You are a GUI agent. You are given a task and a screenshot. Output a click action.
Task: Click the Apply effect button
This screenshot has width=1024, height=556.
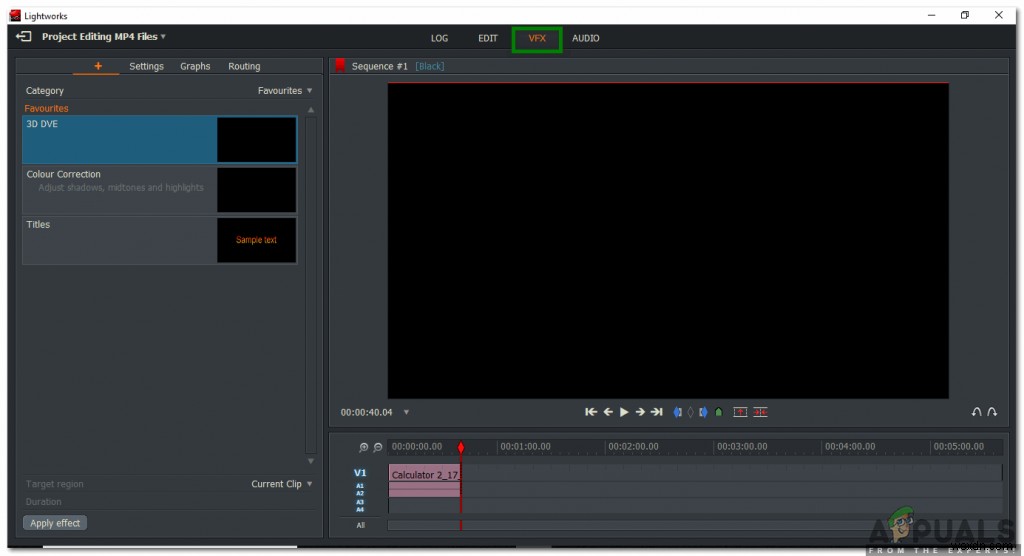pos(55,523)
